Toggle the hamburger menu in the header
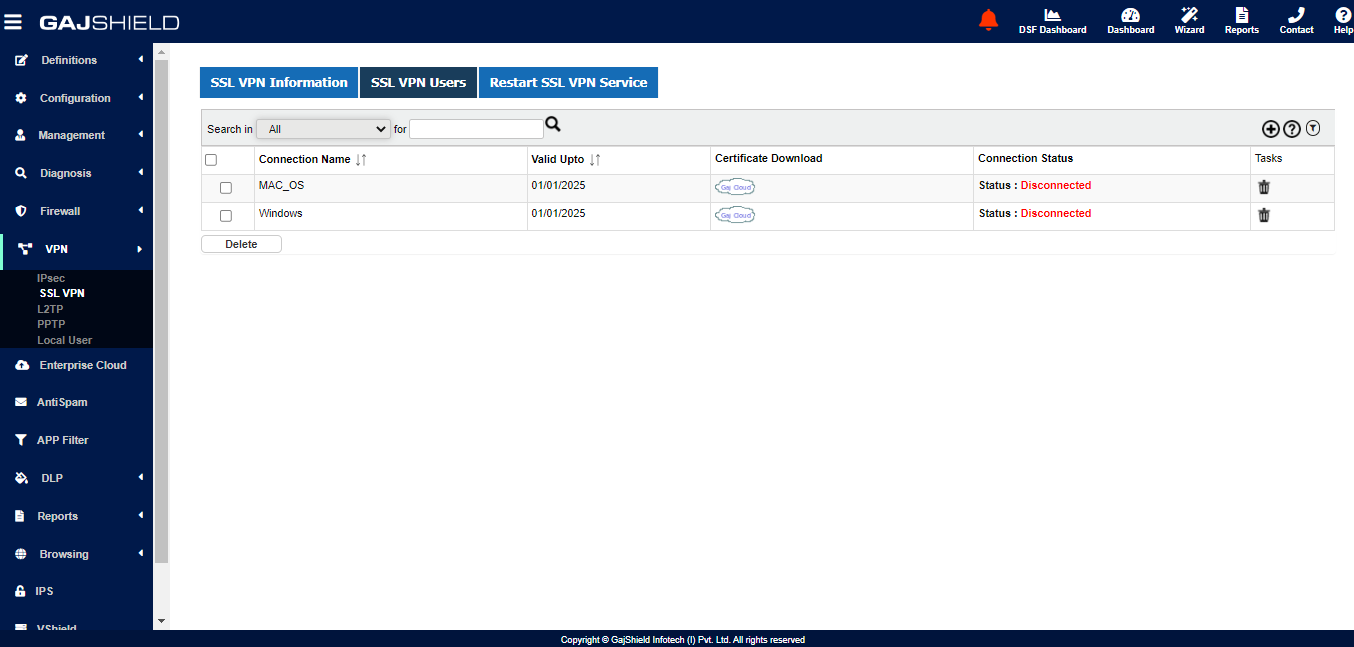This screenshot has width=1354, height=647. coord(13,21)
